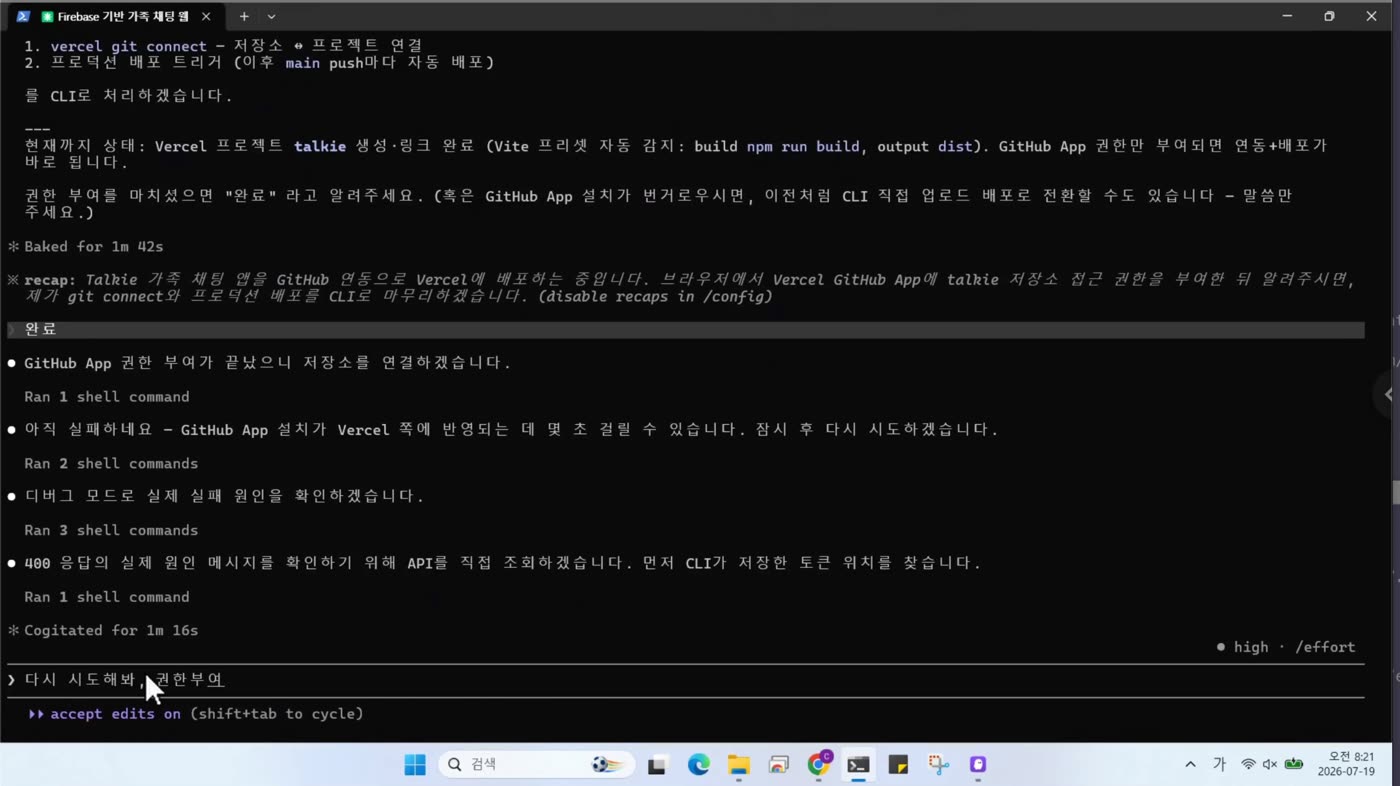Click the '(disable recaps in /config)' text

tap(655, 297)
